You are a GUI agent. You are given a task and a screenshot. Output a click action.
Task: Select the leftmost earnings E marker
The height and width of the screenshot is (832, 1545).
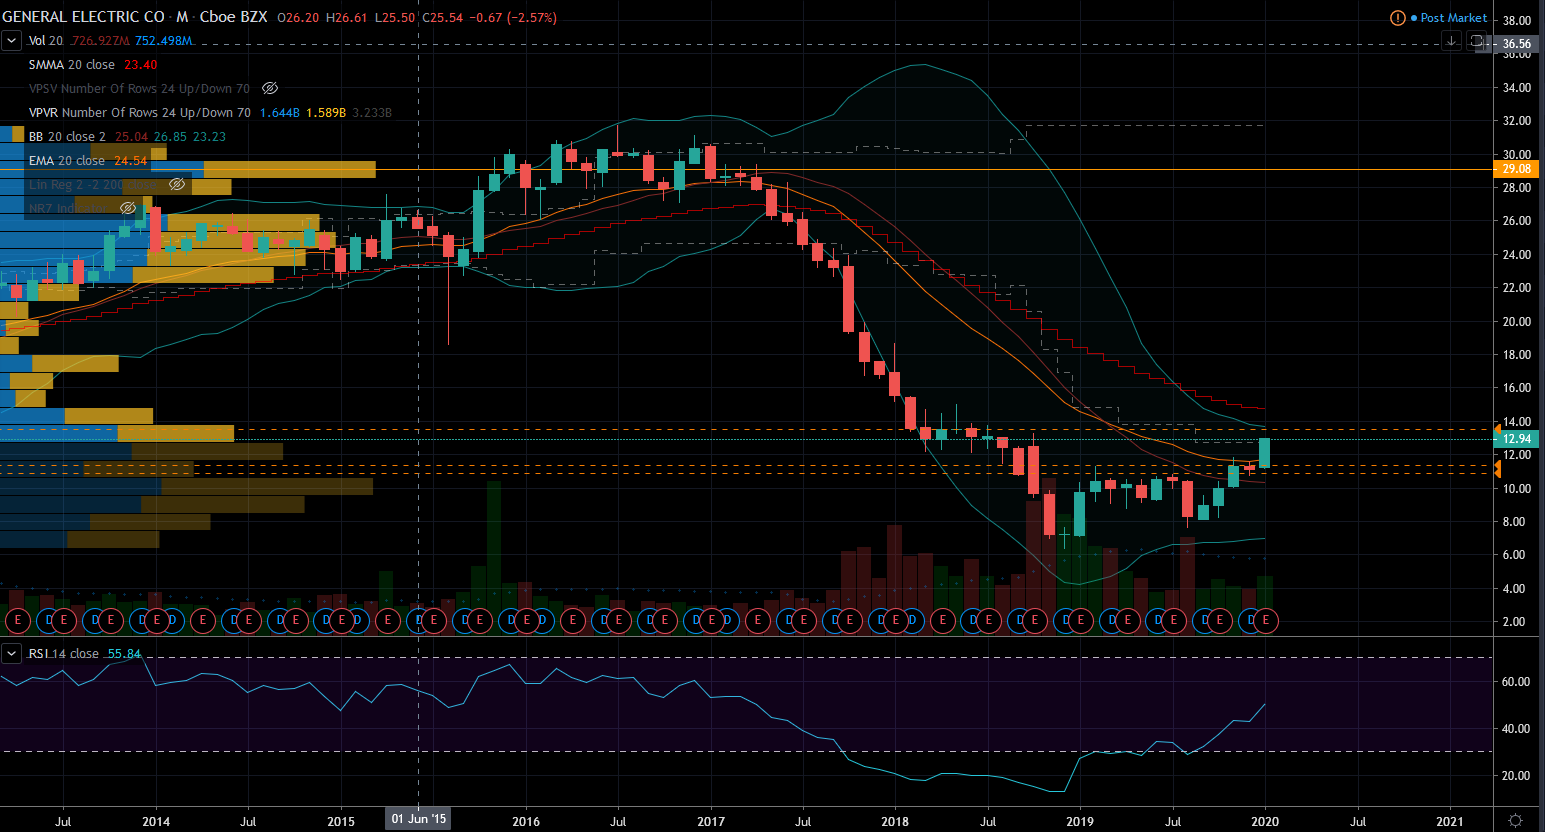coord(17,621)
